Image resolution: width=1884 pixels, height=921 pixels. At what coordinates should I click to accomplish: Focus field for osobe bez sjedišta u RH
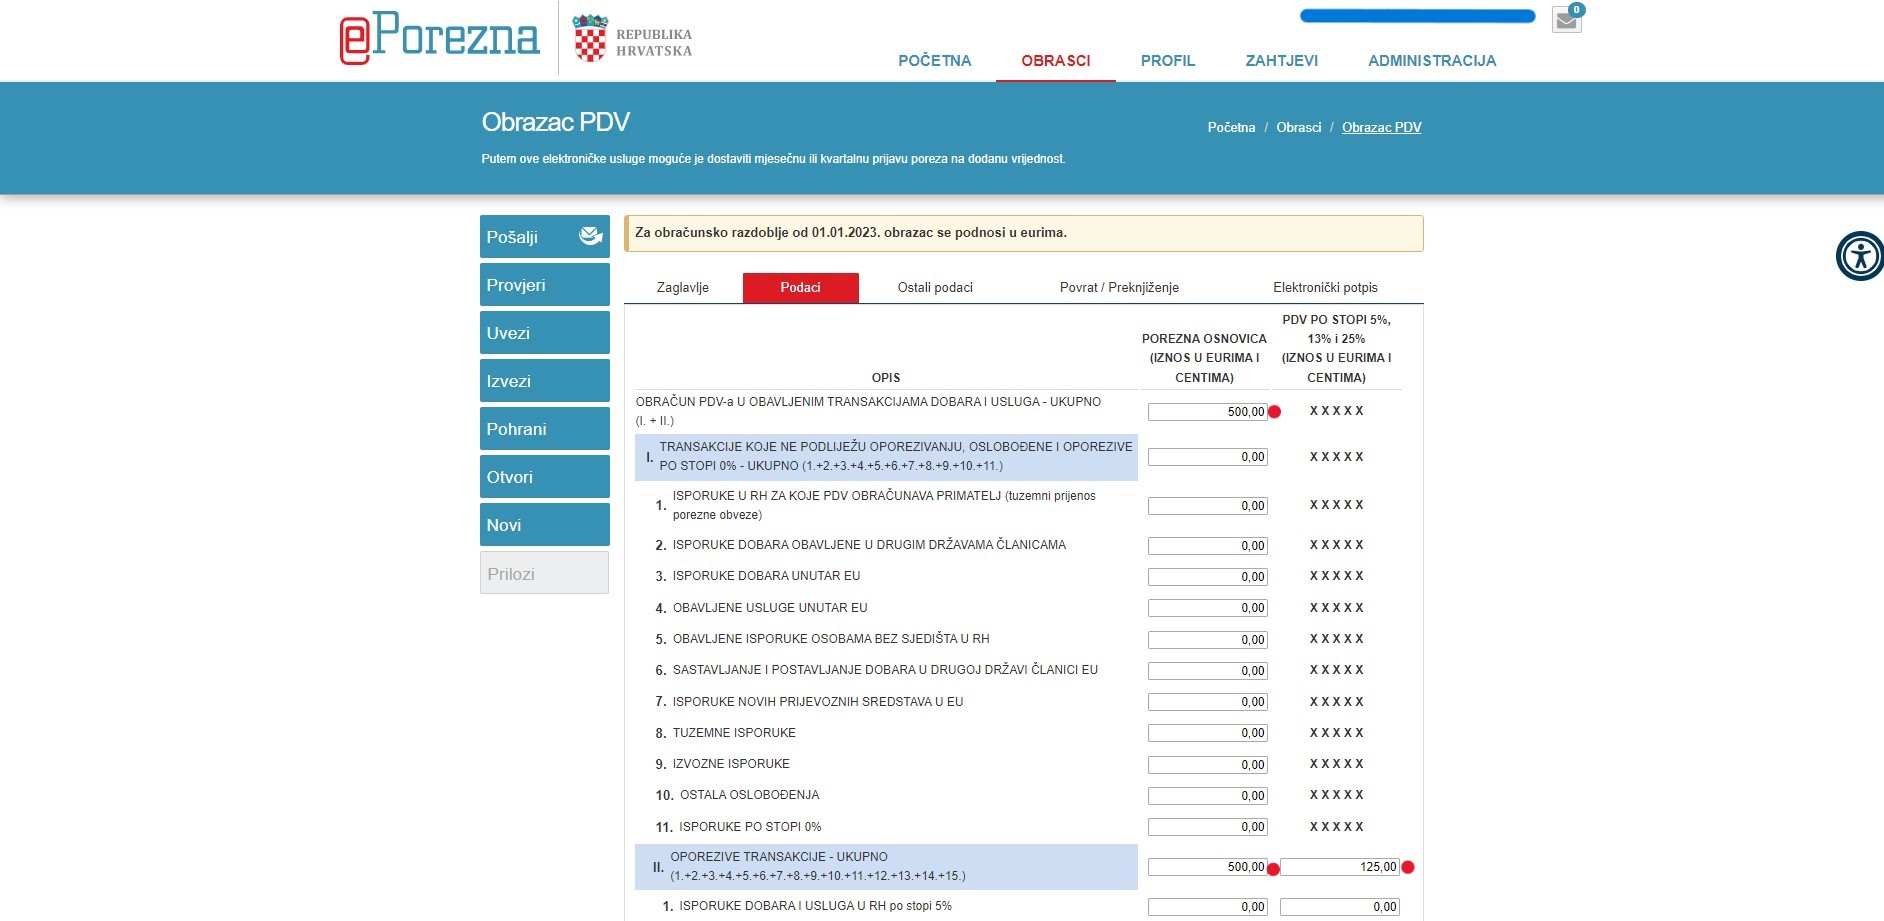click(x=1207, y=640)
